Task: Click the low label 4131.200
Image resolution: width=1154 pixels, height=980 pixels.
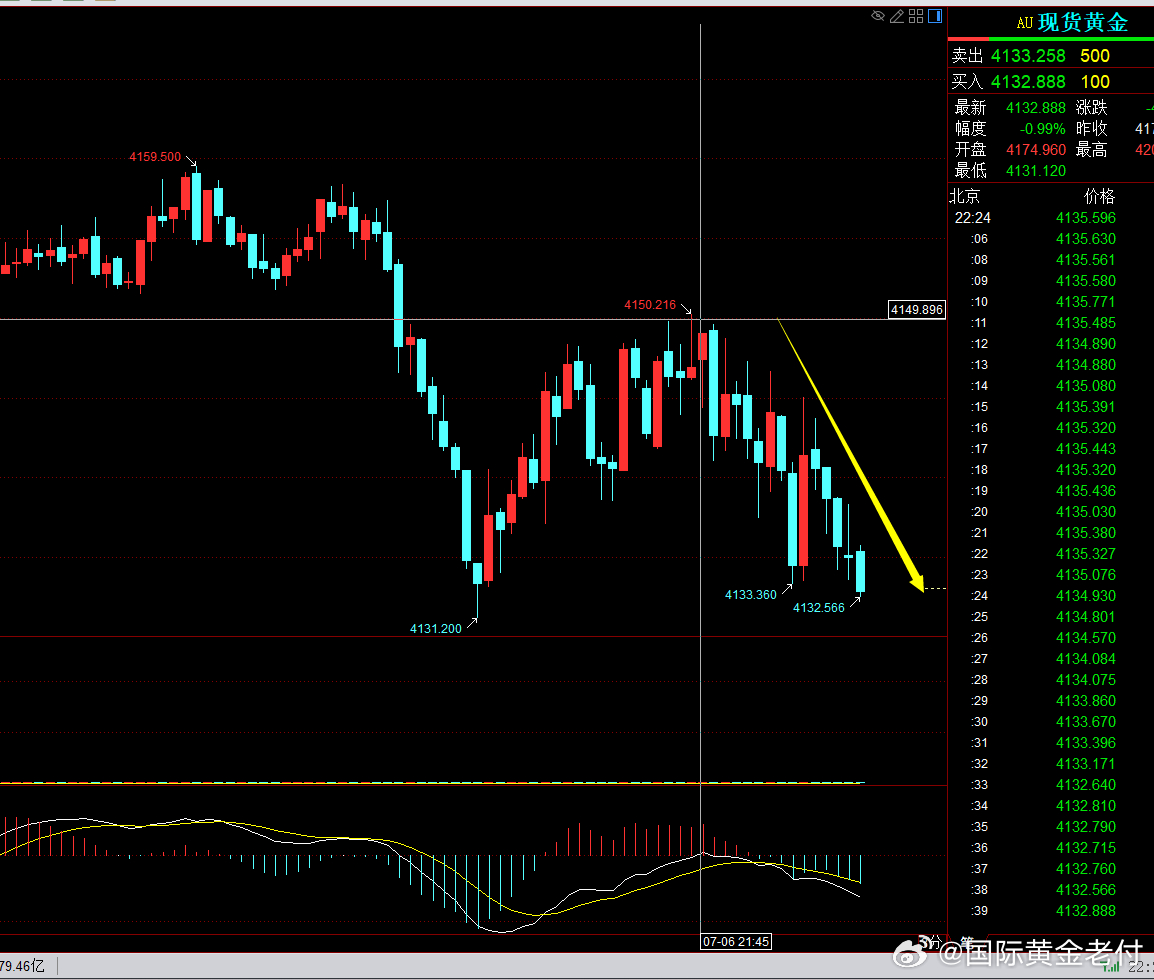Action: [x=436, y=628]
